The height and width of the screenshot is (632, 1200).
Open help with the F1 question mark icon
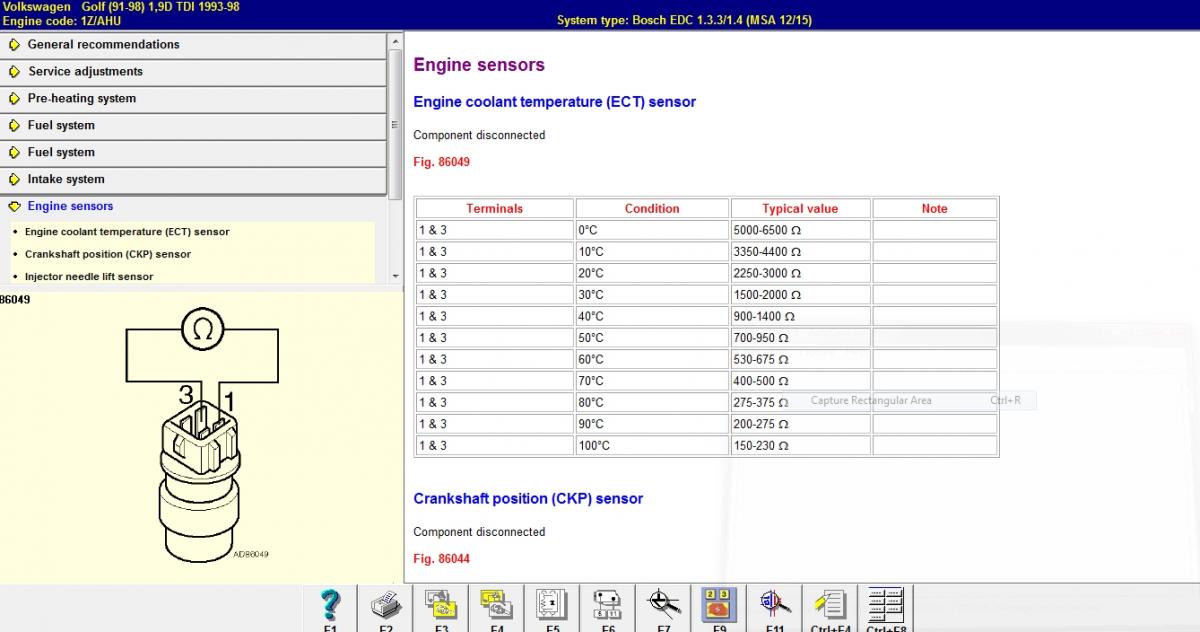(x=330, y=605)
